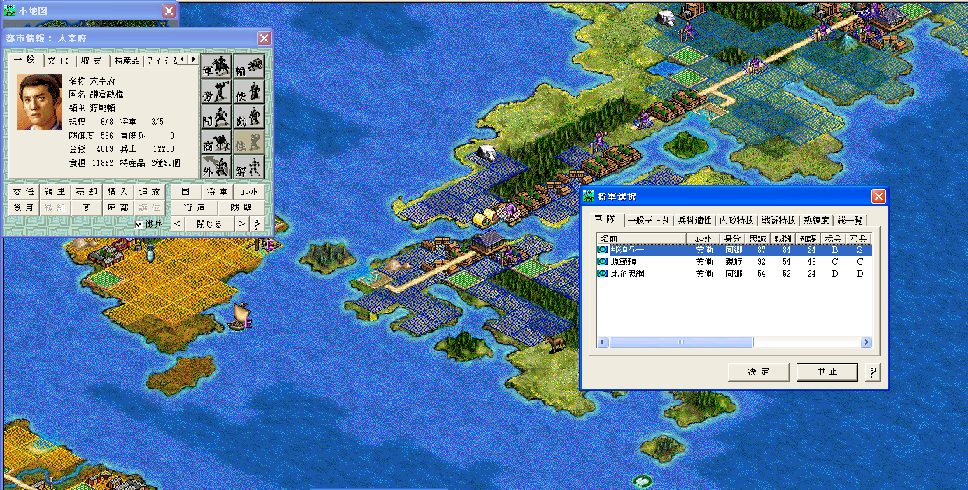Screen dimensions: 968x490
Task: Click the 商 commerce command icon
Action: pos(217,143)
